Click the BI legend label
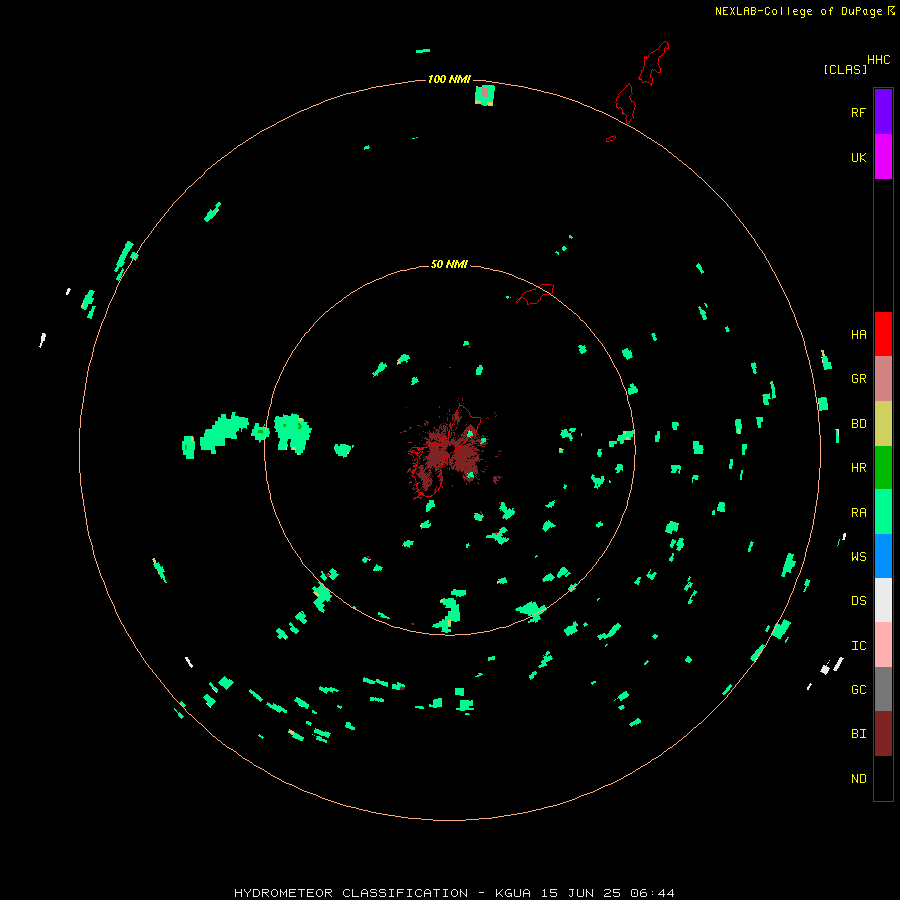The image size is (900, 900). click(858, 734)
